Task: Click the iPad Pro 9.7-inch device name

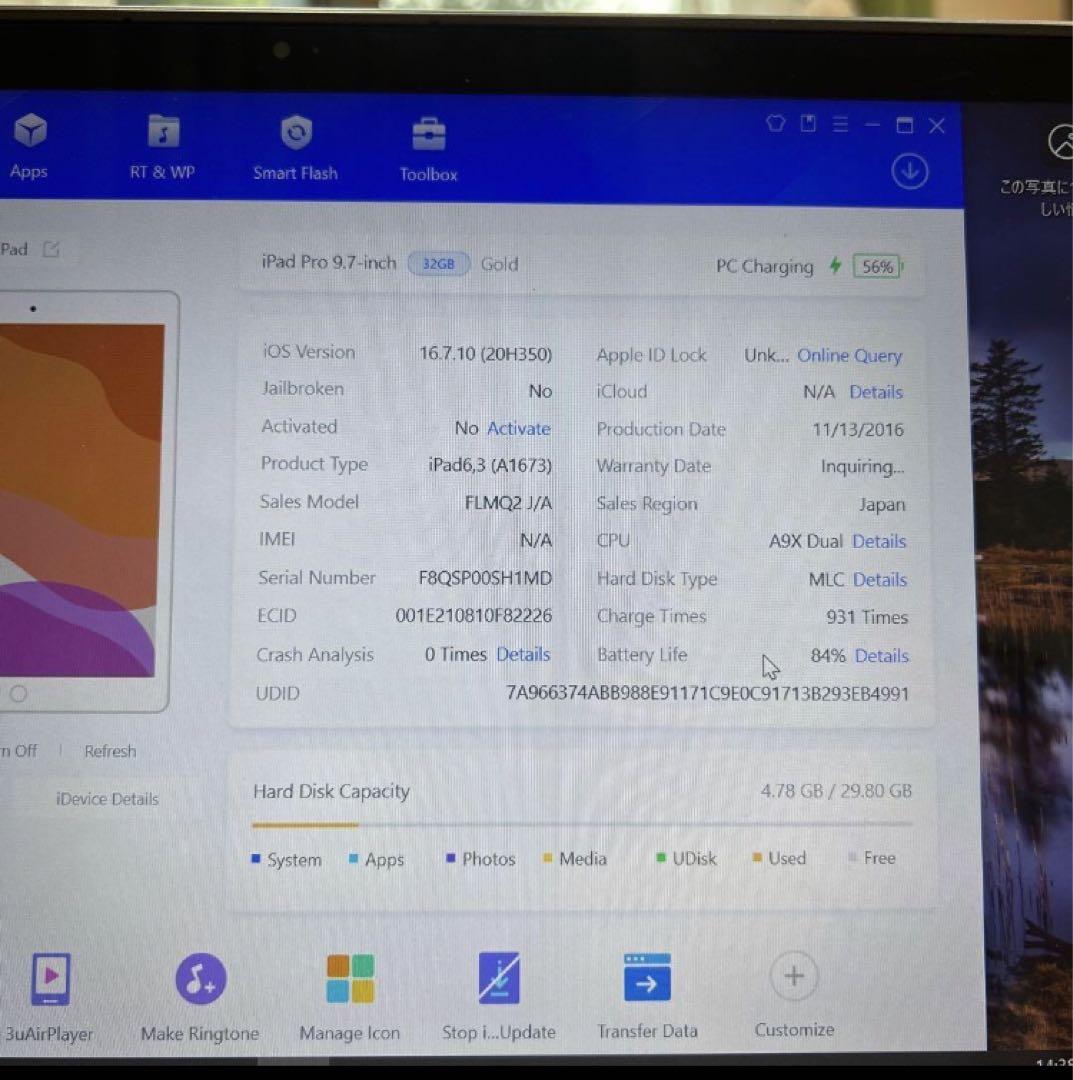Action: [329, 262]
